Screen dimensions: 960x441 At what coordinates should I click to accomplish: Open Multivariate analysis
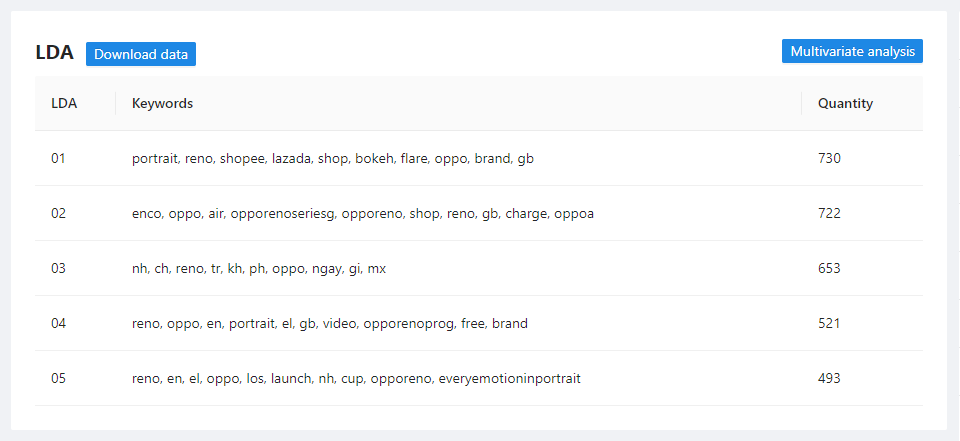click(852, 51)
